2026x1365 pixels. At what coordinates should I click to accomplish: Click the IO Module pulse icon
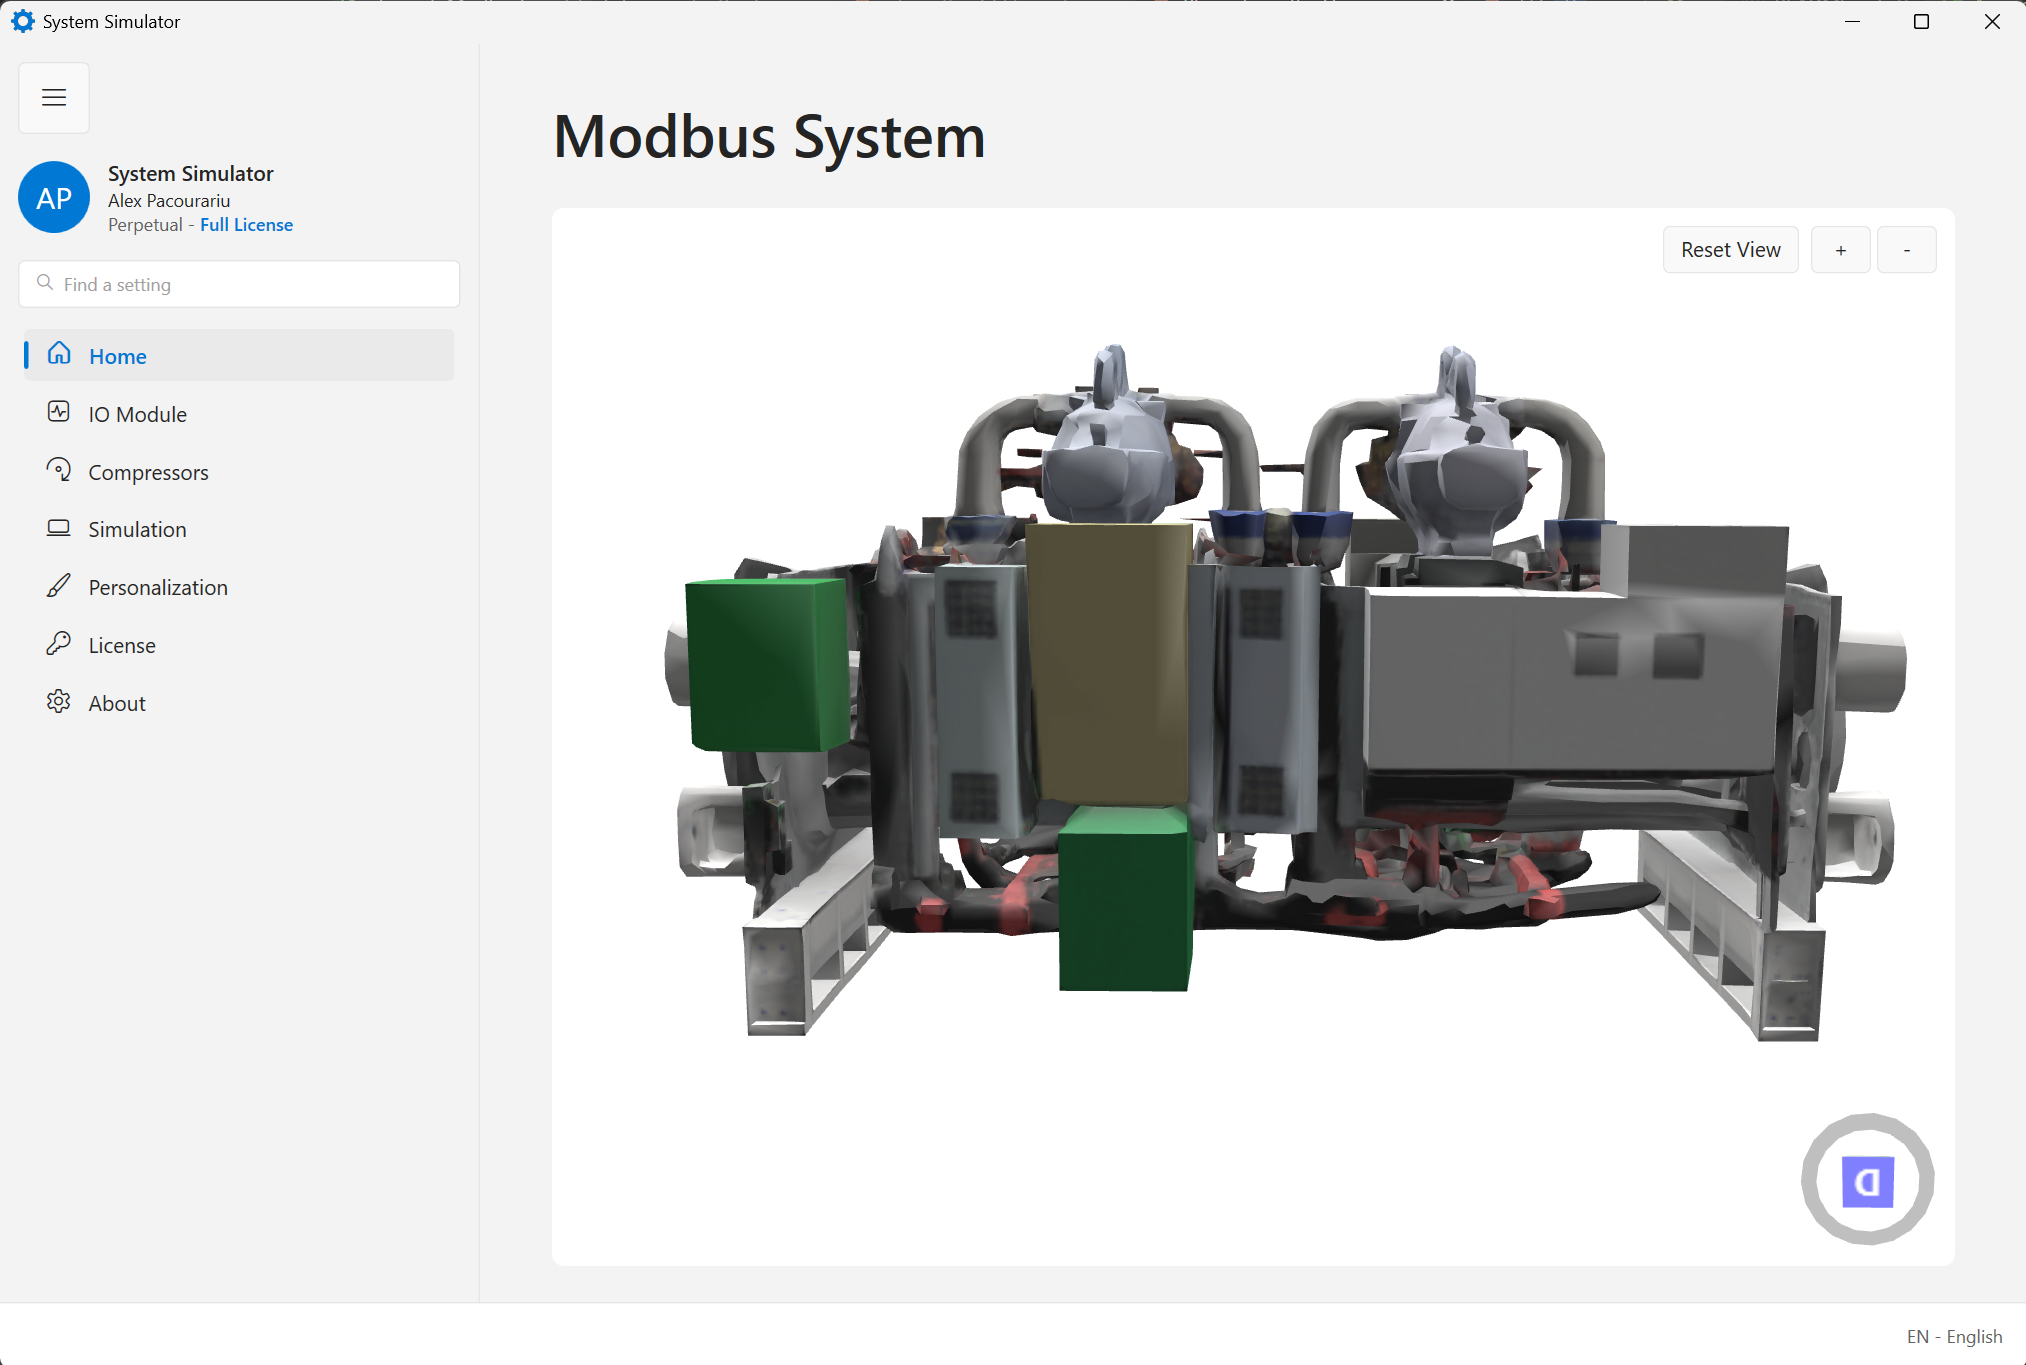[x=59, y=412]
